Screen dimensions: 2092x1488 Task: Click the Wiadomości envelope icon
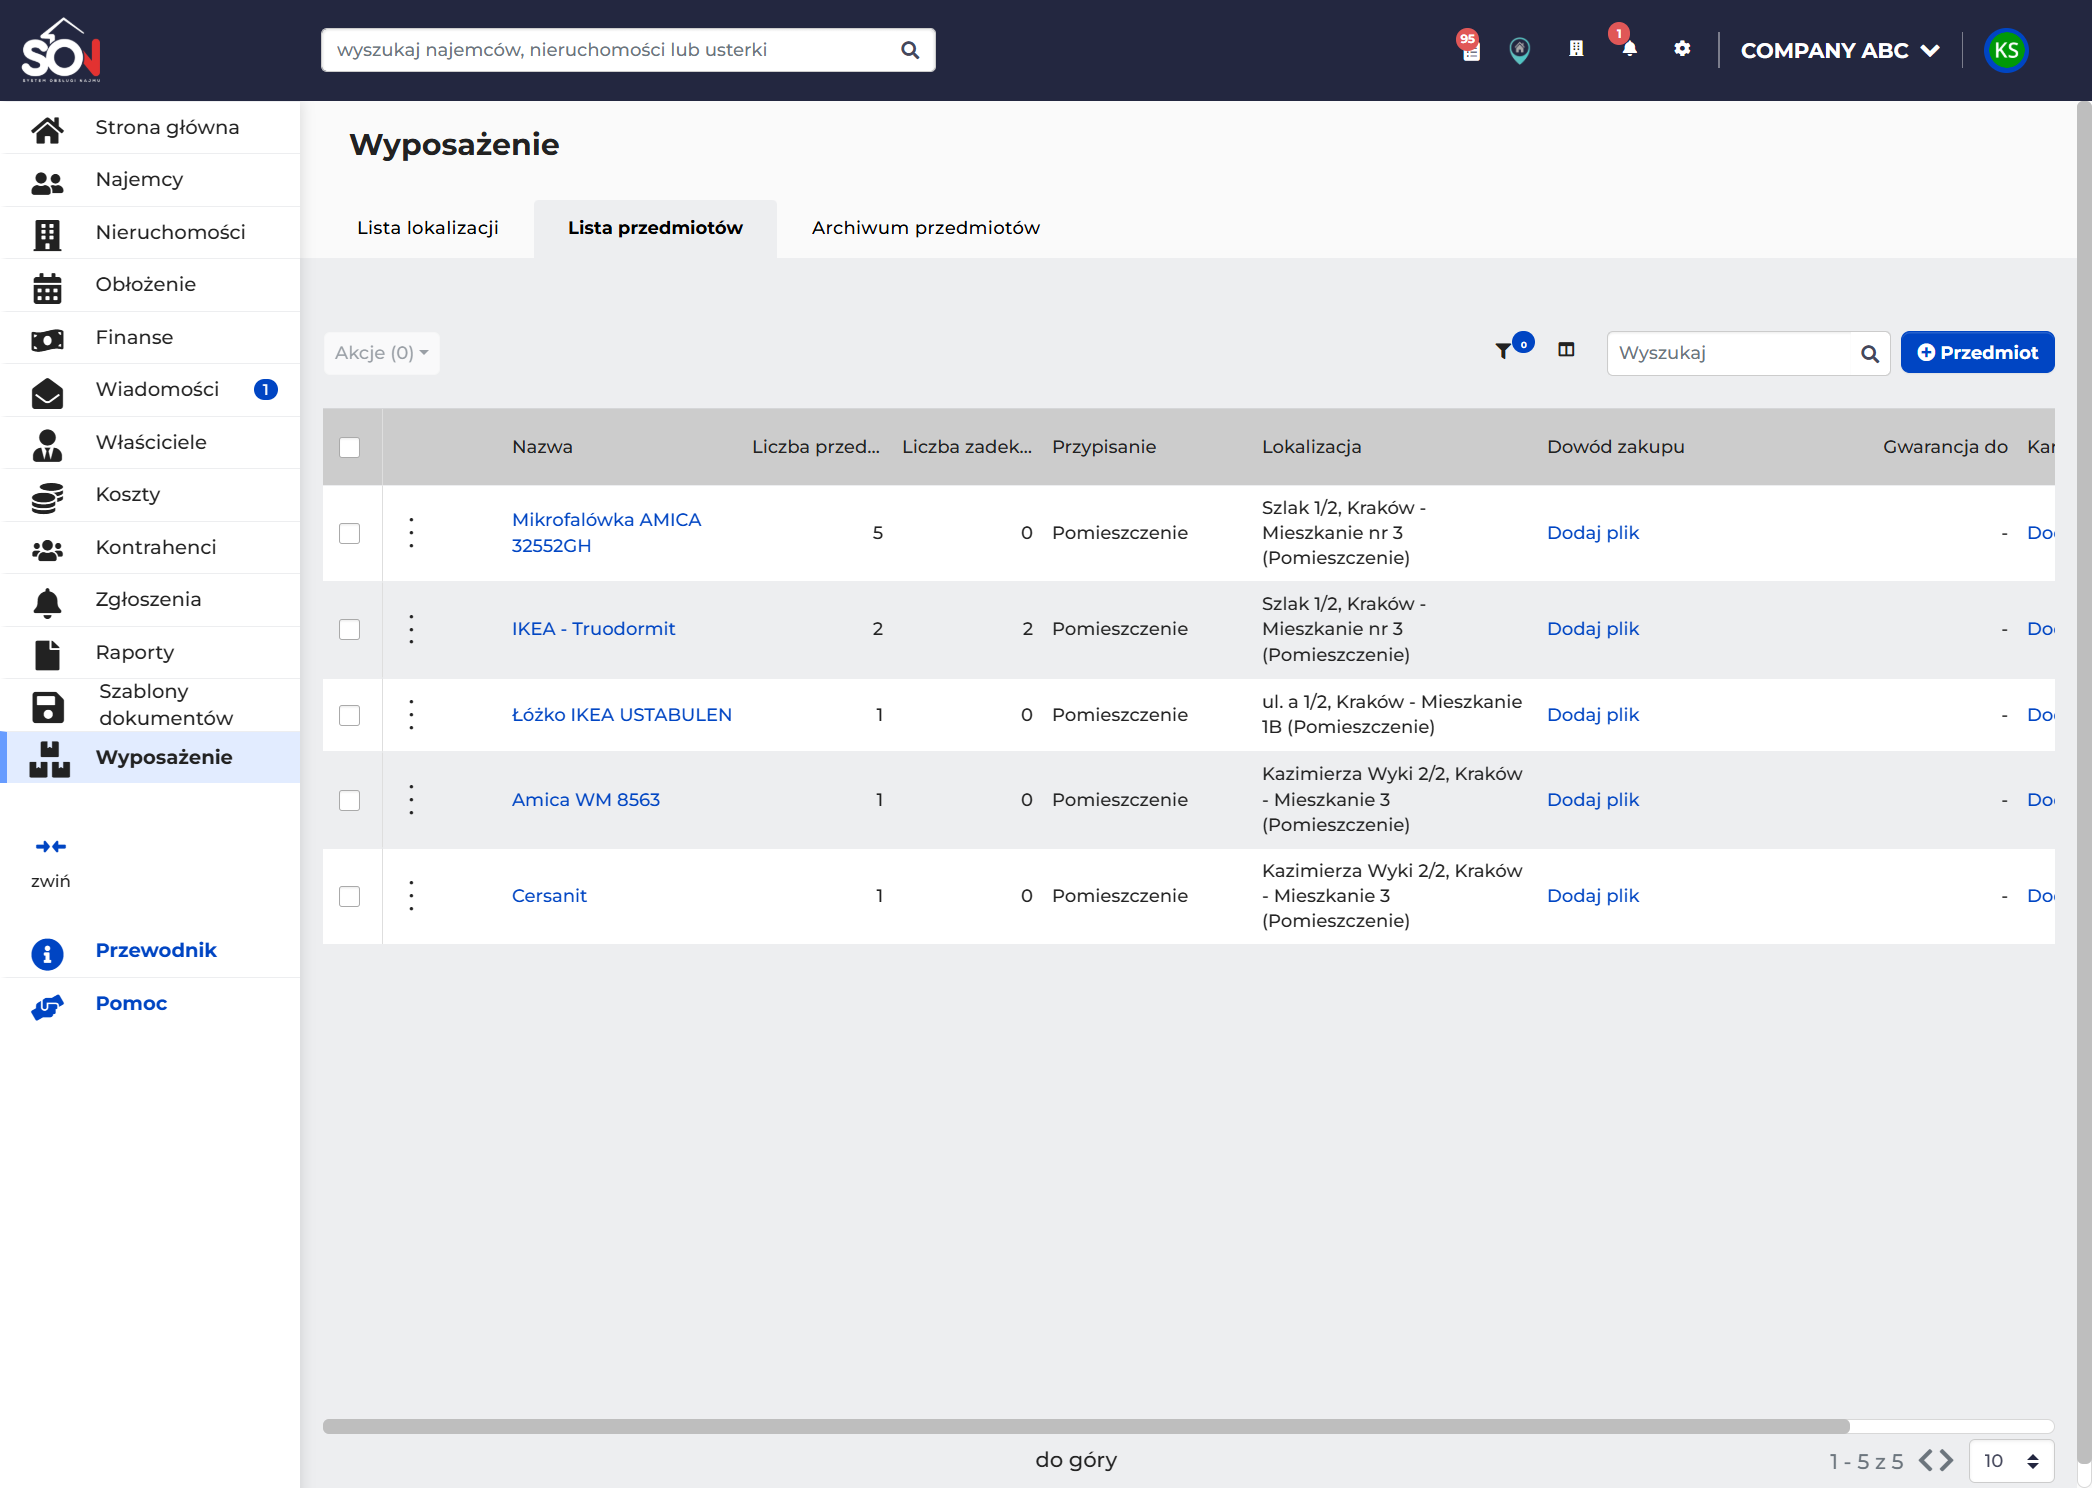[47, 393]
